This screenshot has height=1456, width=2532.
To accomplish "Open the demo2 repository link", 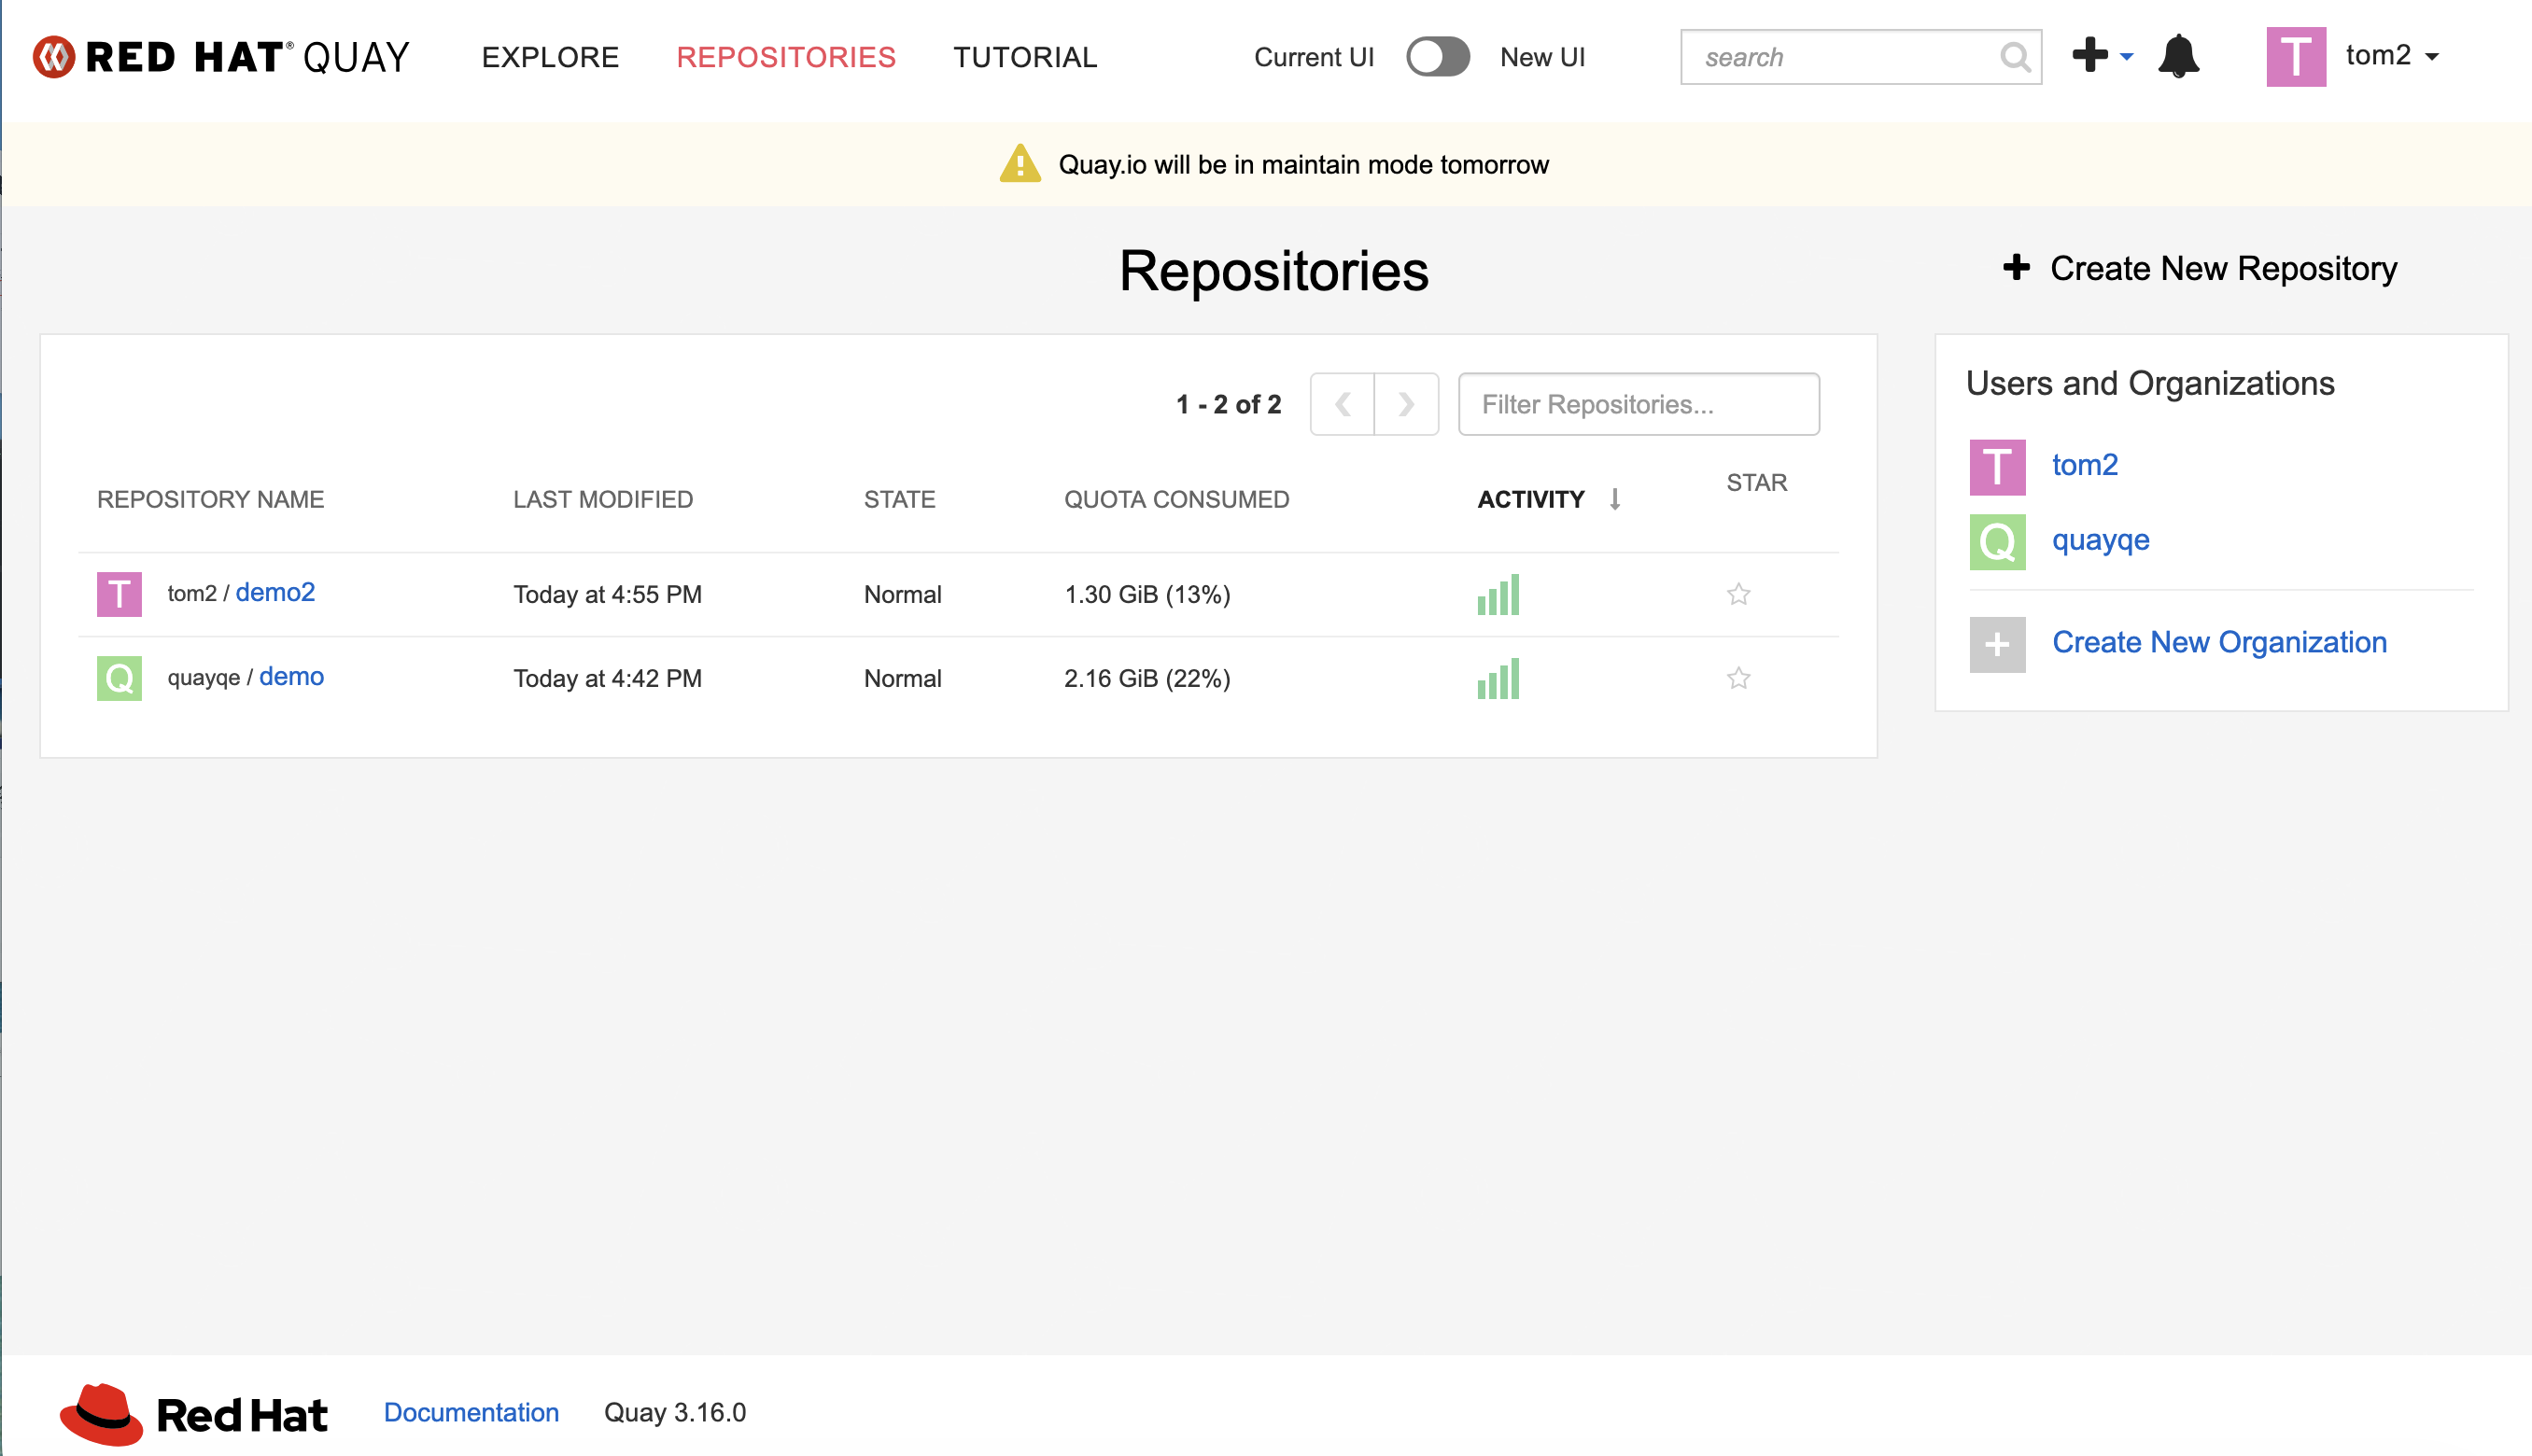I will coord(275,592).
